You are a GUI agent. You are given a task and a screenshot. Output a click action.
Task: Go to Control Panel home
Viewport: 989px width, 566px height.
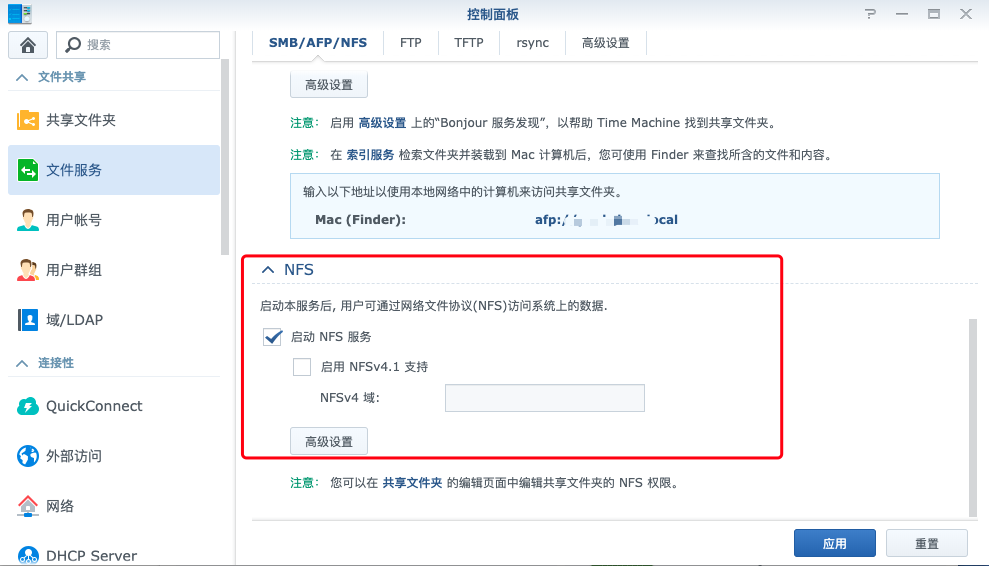pyautogui.click(x=28, y=45)
